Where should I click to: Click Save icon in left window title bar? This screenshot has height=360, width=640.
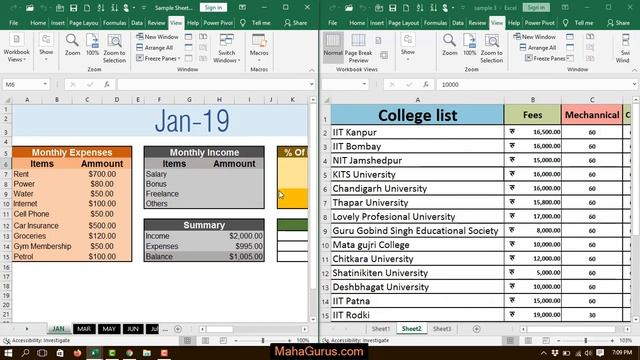[73, 8]
